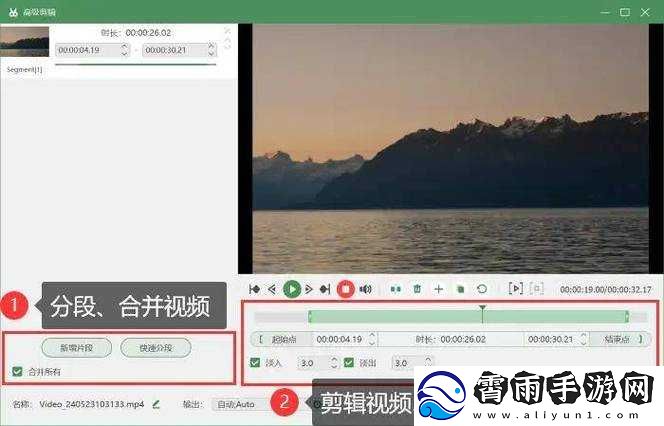Viewport: 664px width, 426px height.
Task: Jump to segment end with skip-forward icon
Action: point(325,289)
